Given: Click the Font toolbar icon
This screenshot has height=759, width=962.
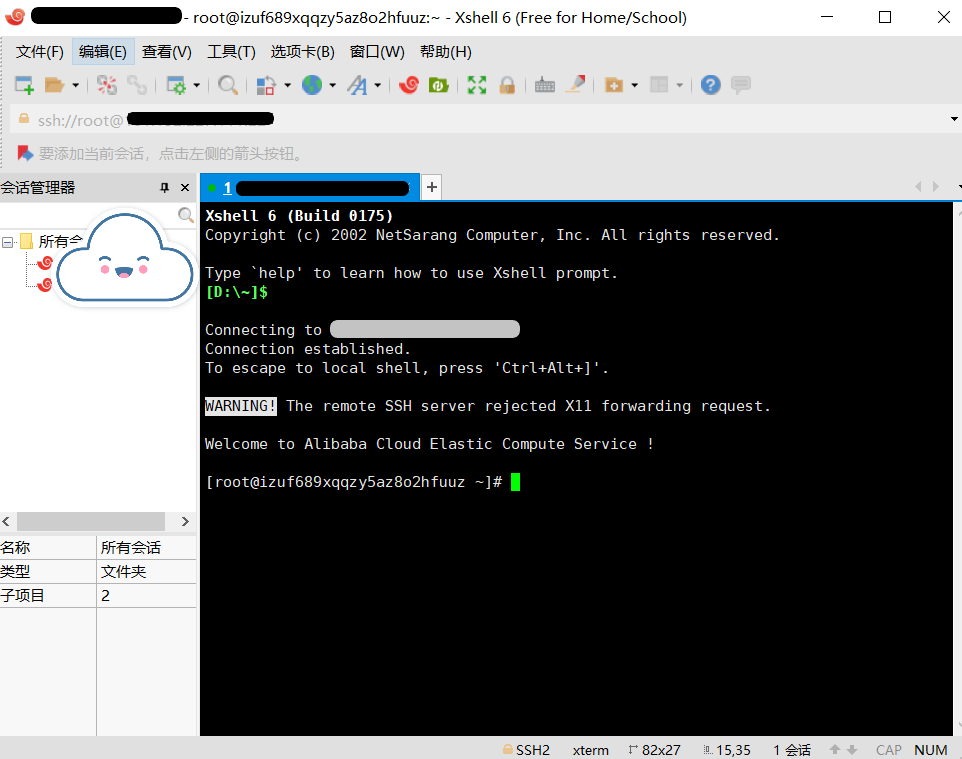Looking at the screenshot, I should pos(357,85).
